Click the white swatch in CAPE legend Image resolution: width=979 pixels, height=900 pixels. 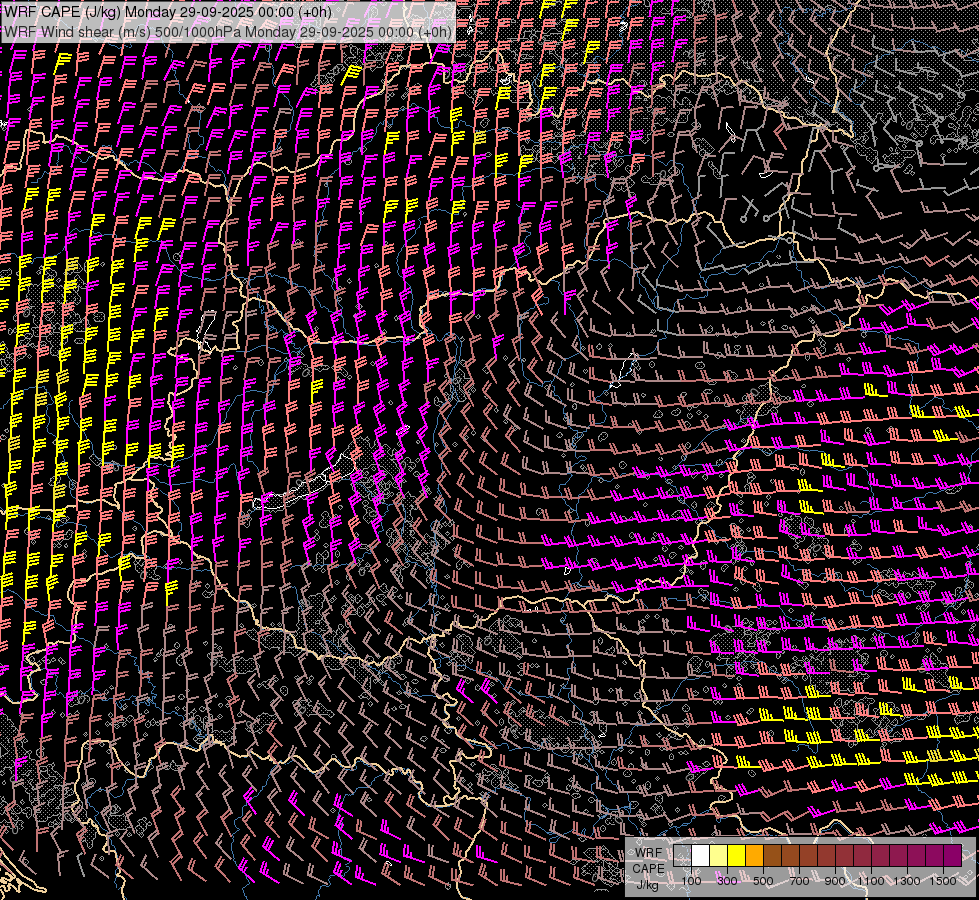click(700, 855)
